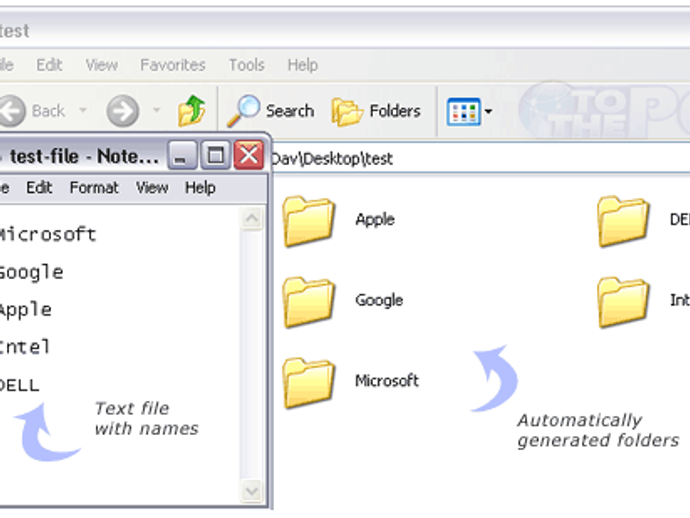
Task: Click the DELL line in Notepad
Action: point(19,386)
